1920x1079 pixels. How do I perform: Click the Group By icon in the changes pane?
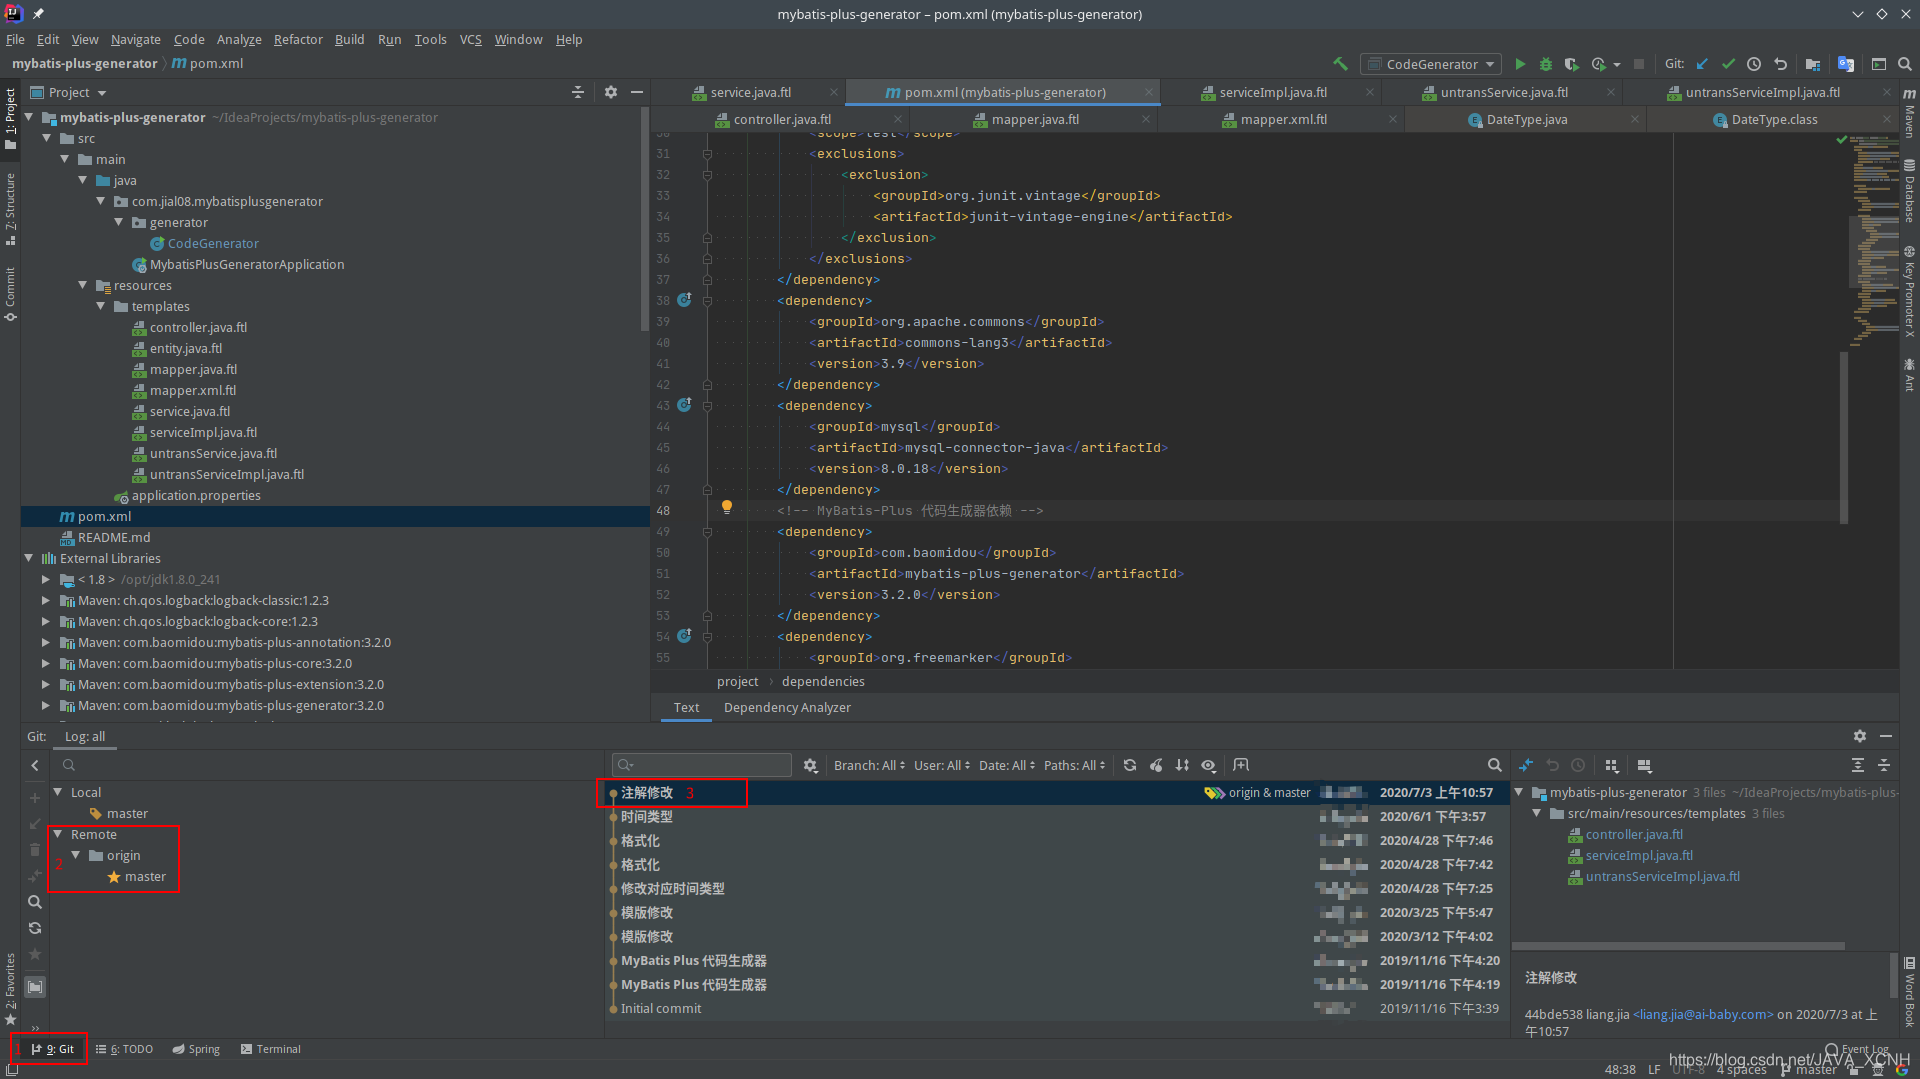click(1612, 765)
